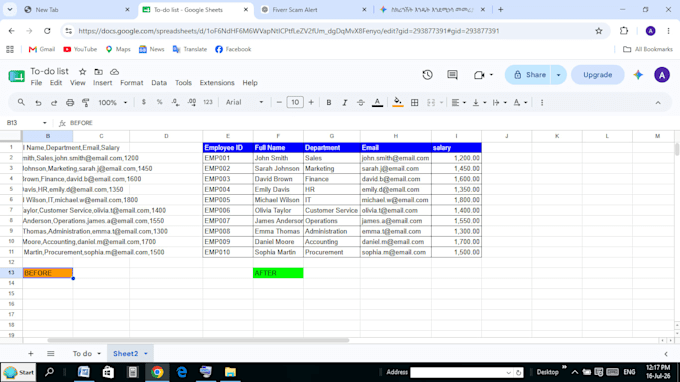
Task: Open the Format menu
Action: pos(131,83)
